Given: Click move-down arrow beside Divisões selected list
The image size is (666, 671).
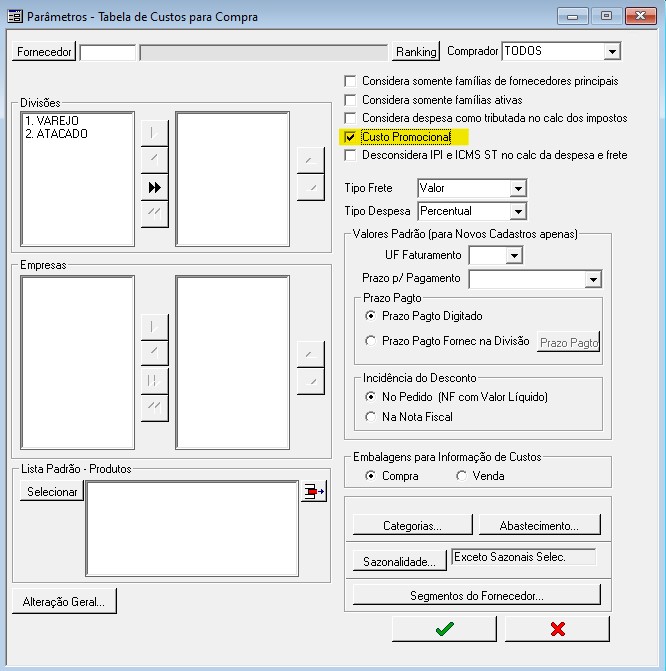Looking at the screenshot, I should point(311,187).
